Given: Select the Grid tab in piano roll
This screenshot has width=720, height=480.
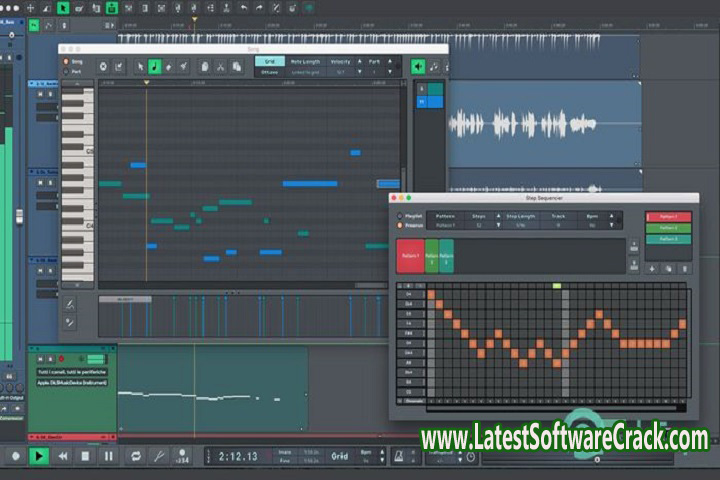Looking at the screenshot, I should (270, 61).
